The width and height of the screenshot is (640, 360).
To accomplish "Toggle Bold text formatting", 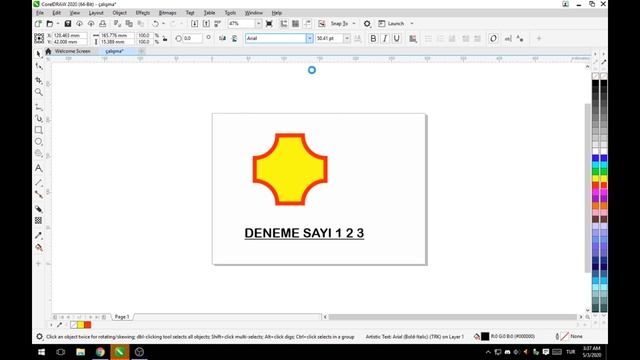I will click(x=373, y=38).
